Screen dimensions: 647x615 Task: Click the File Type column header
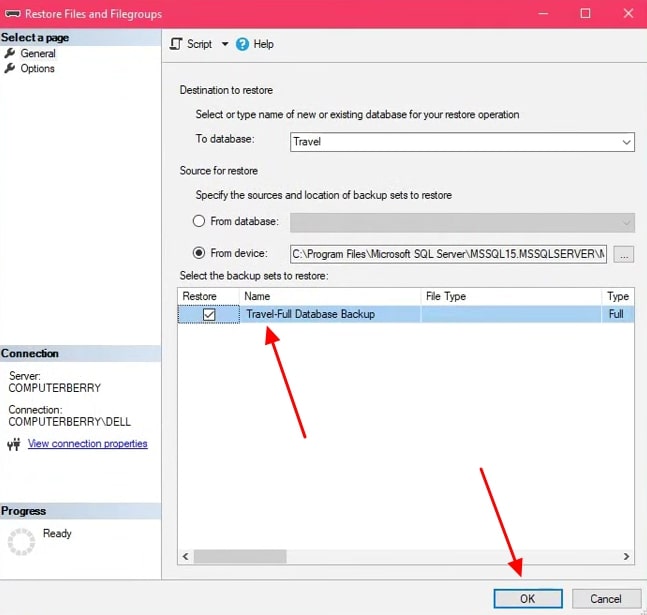[x=511, y=296]
